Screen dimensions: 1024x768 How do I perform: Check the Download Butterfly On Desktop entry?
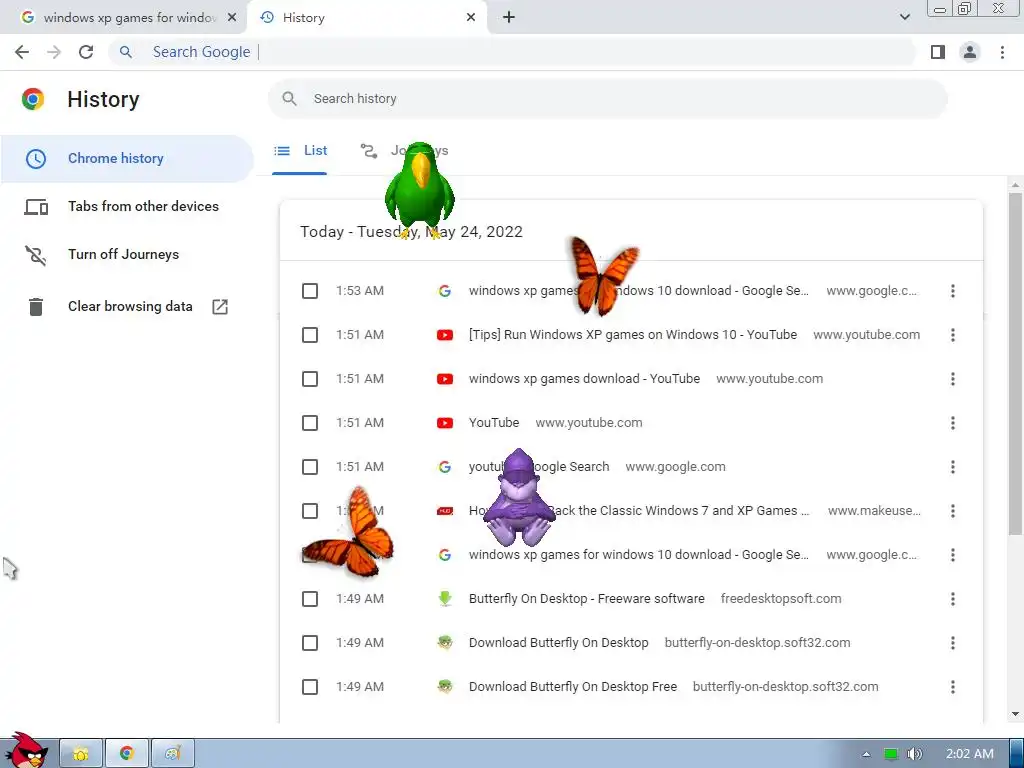(x=310, y=643)
